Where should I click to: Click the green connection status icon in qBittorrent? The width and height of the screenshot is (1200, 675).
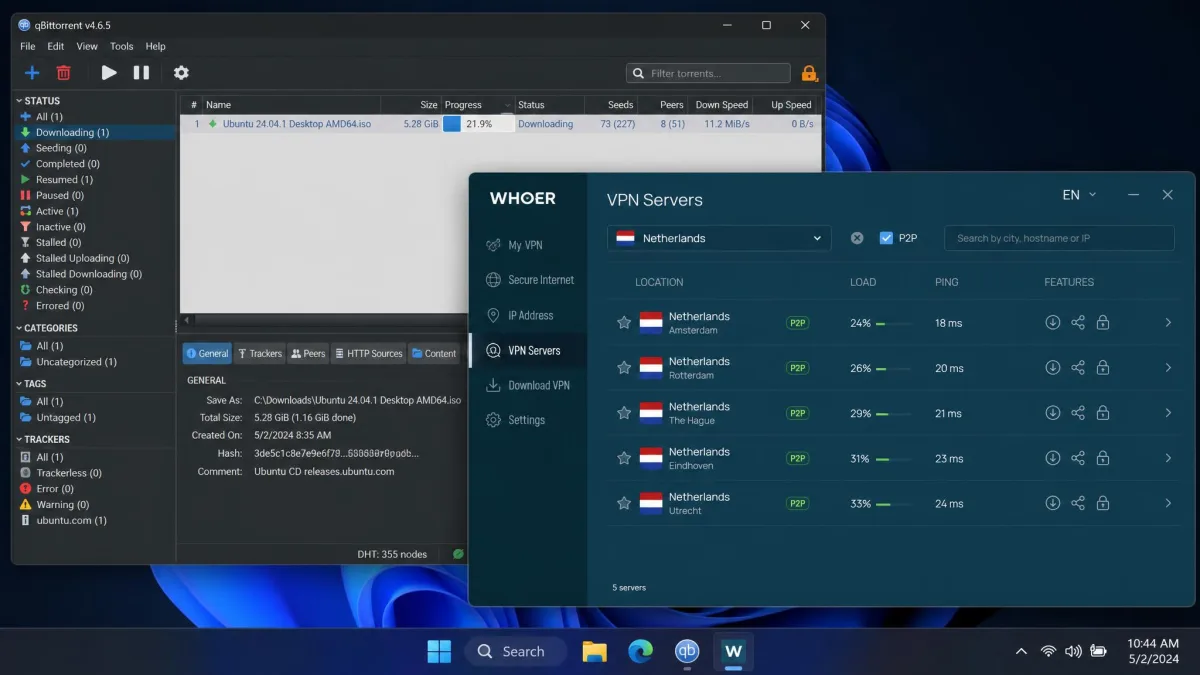[x=458, y=554]
